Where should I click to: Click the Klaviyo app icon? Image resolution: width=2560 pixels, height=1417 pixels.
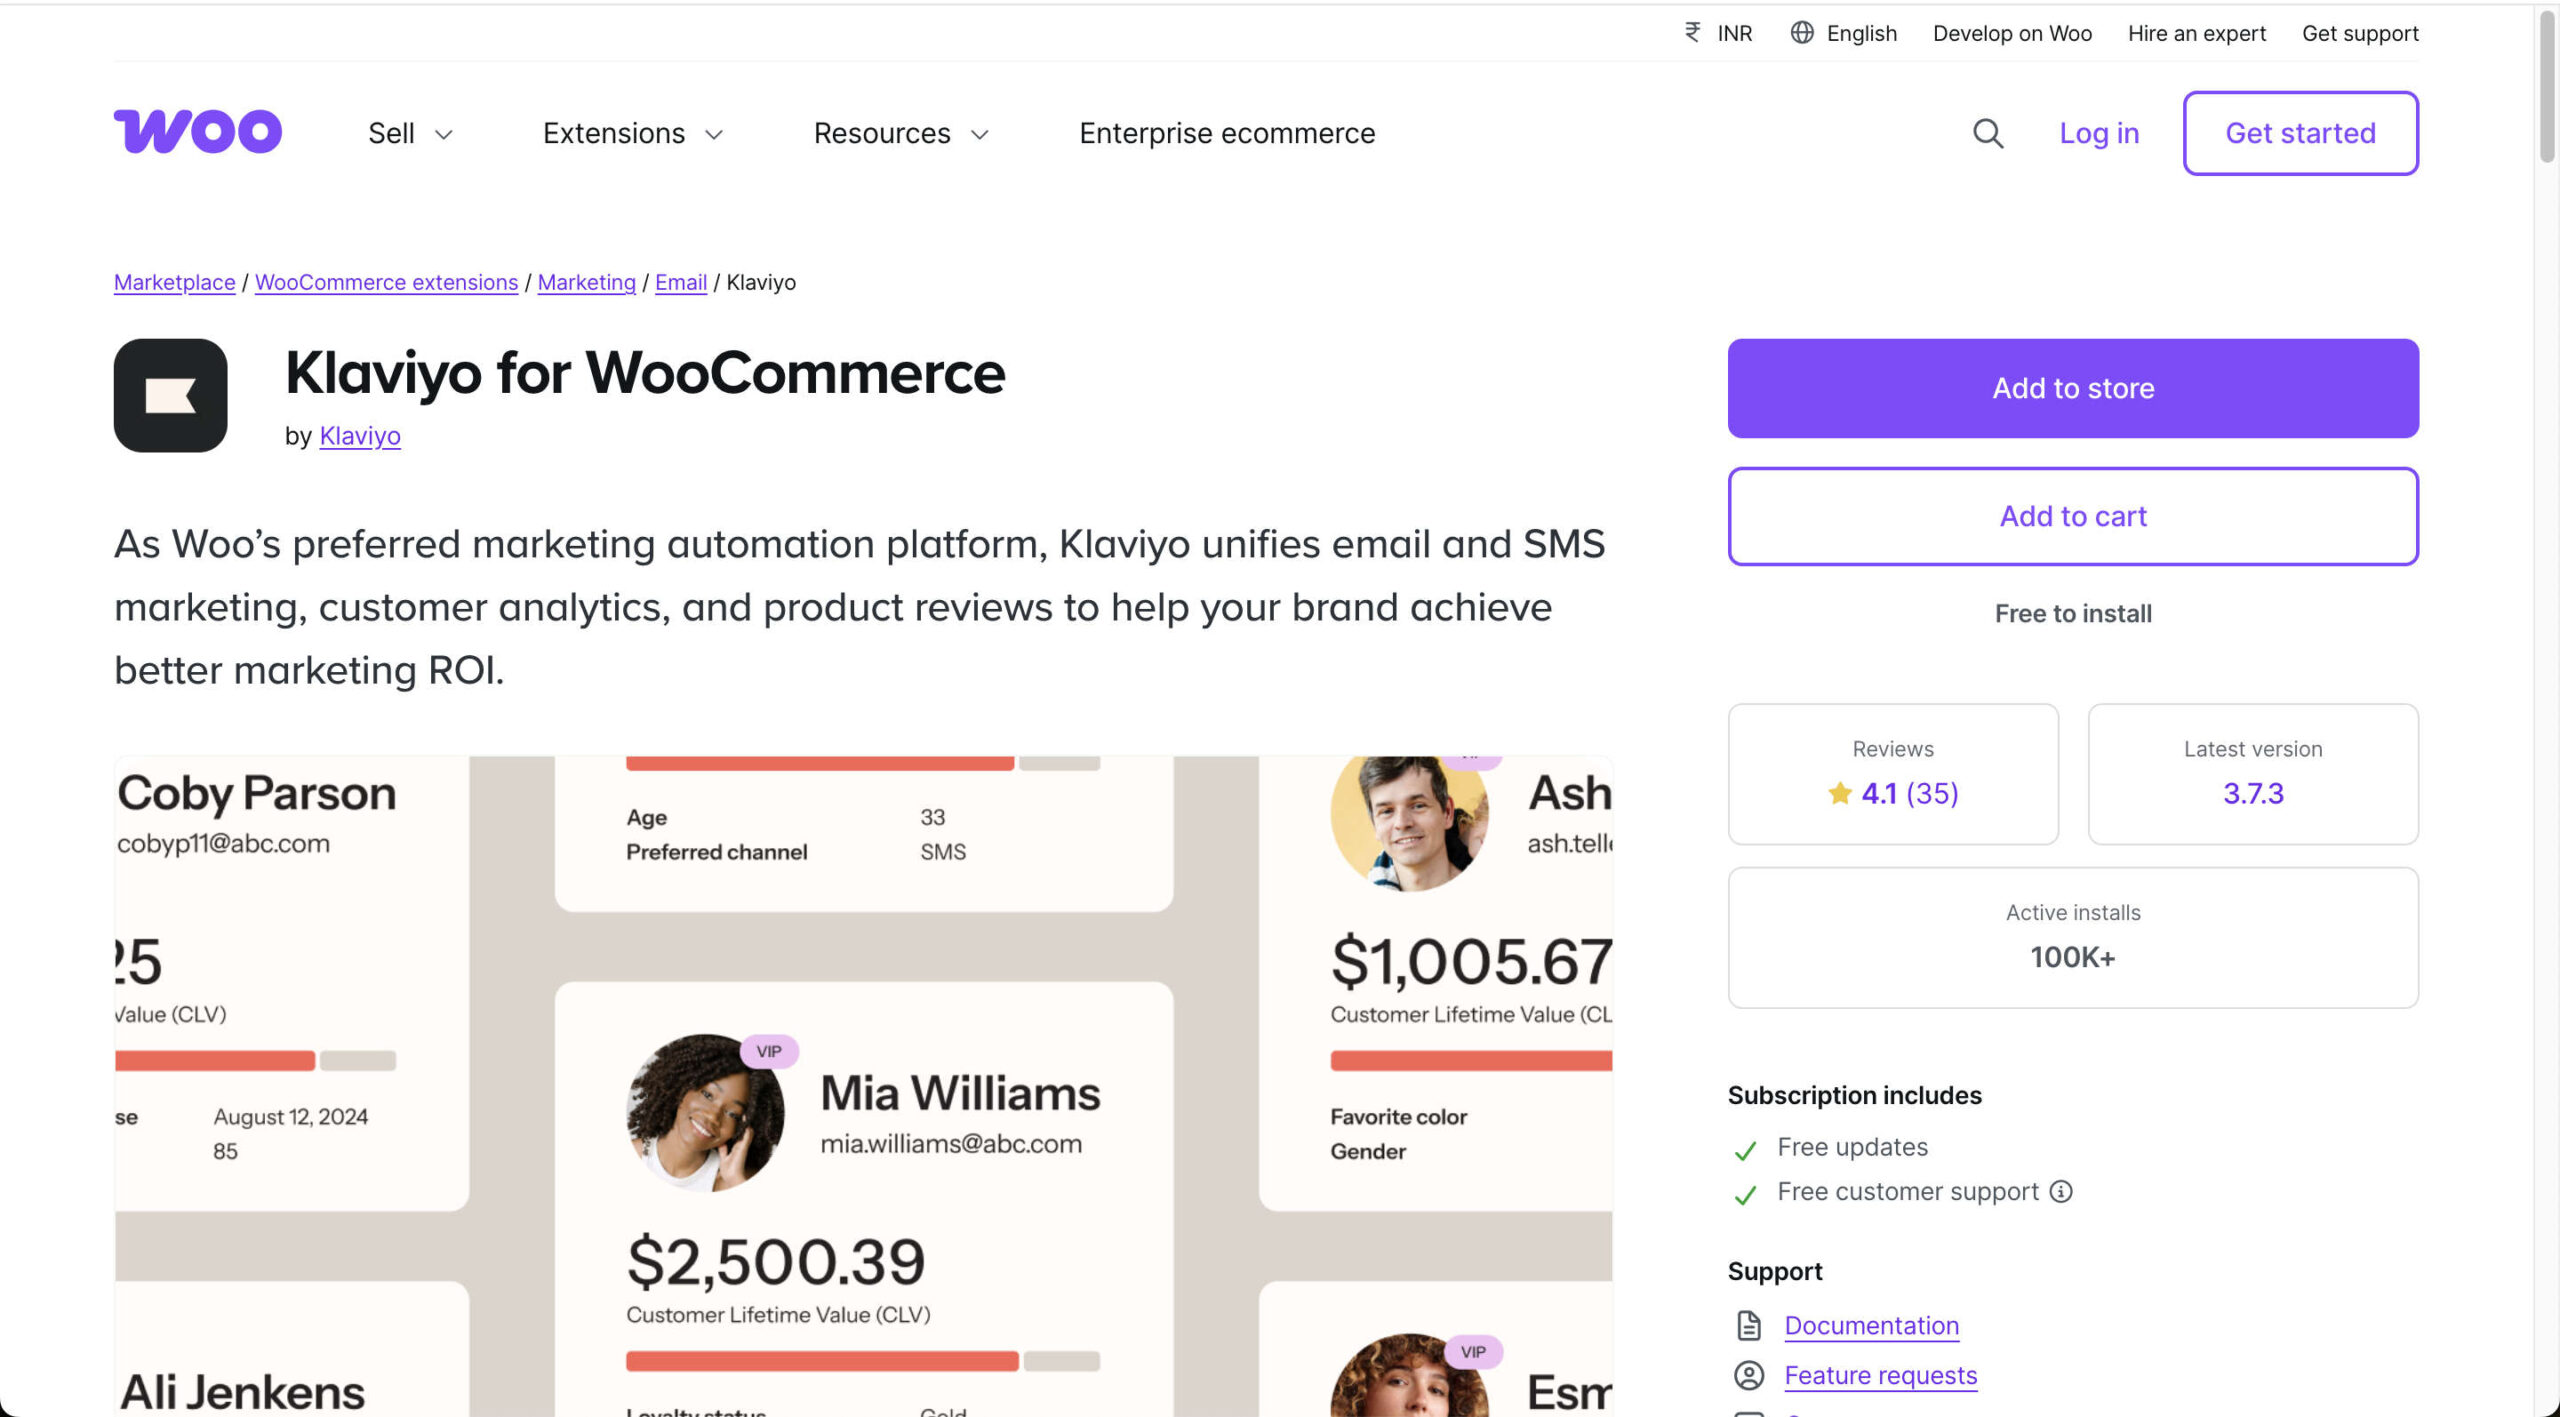tap(170, 395)
